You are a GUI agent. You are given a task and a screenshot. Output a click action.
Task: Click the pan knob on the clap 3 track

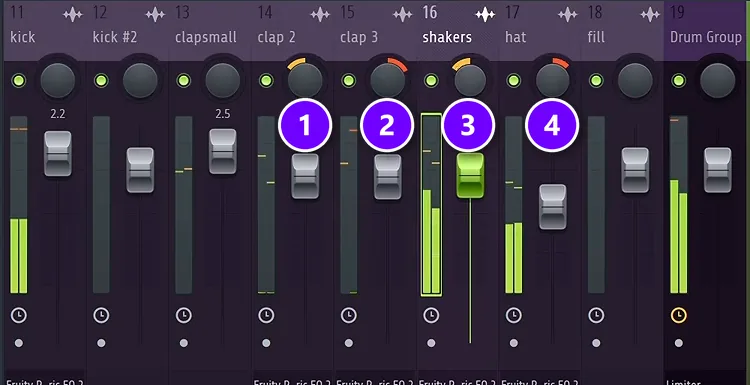(x=388, y=80)
